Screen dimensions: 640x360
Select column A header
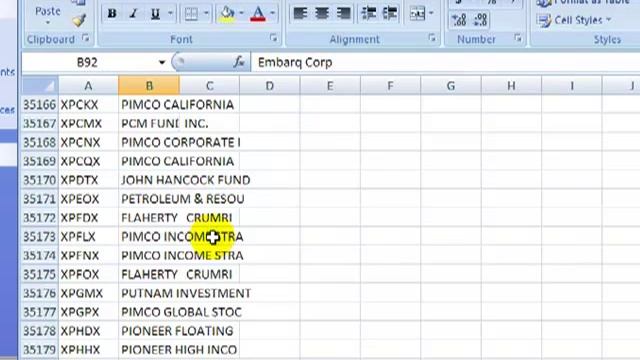pyautogui.click(x=88, y=86)
